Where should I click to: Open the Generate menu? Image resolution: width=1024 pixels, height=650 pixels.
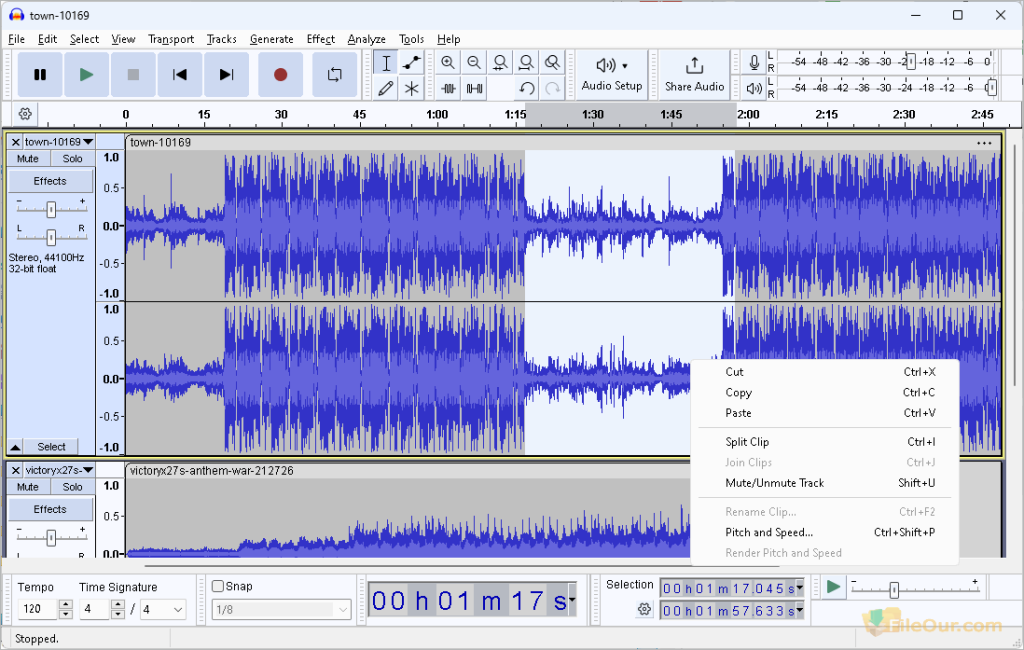(271, 39)
